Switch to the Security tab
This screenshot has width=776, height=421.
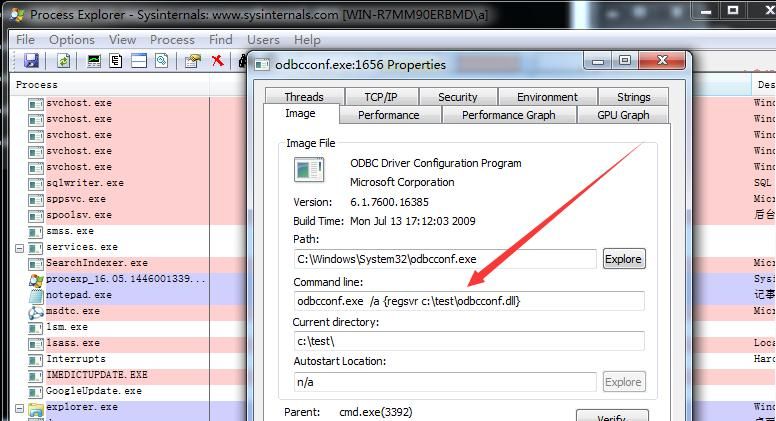point(458,96)
